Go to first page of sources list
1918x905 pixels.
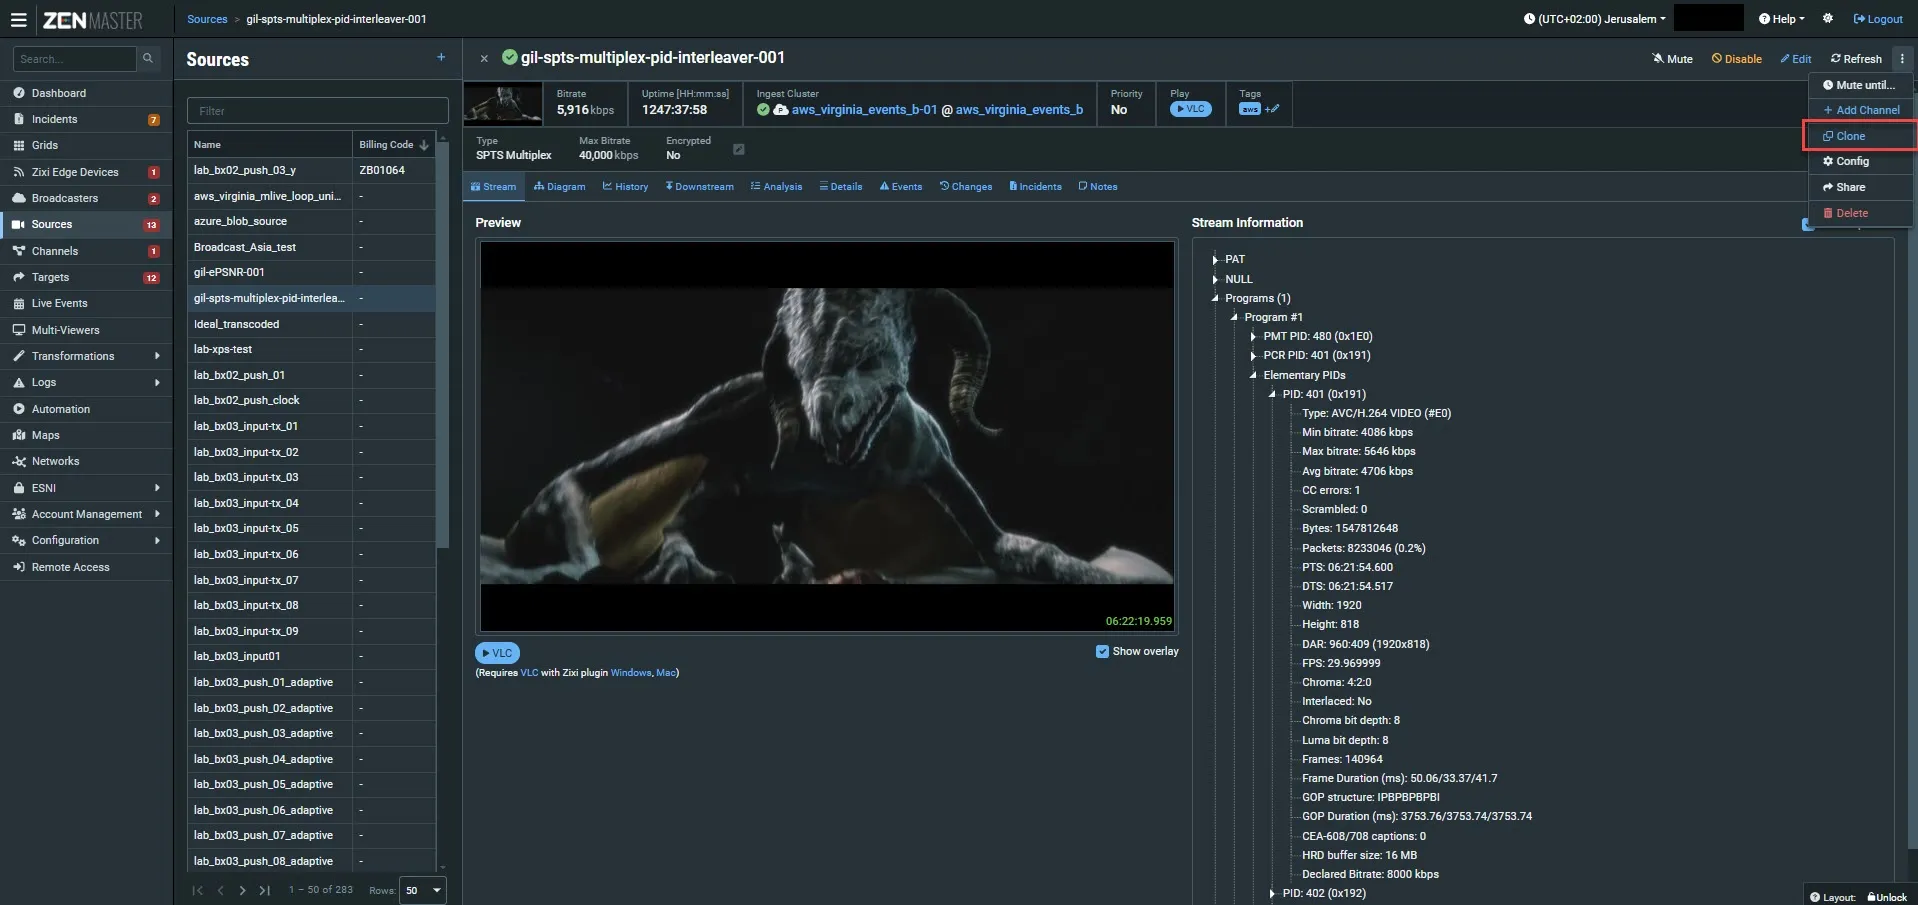pos(198,890)
